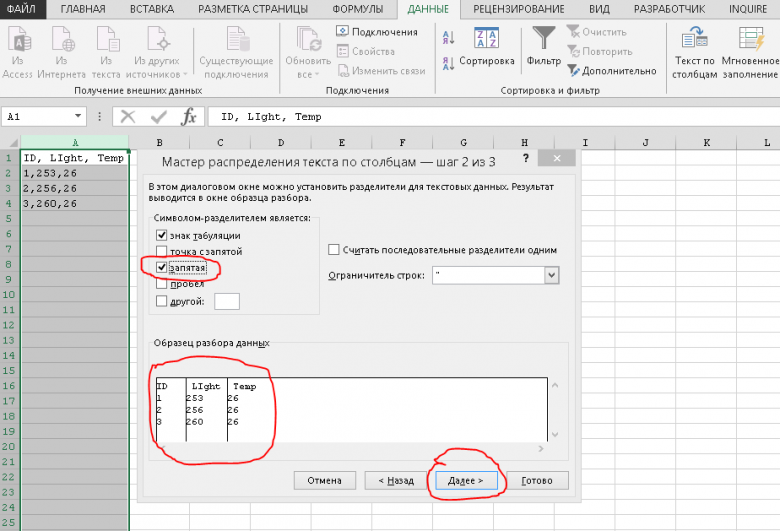The image size is (780, 531).
Task: Click the formula bar confirm checkmark icon
Action: (159, 117)
